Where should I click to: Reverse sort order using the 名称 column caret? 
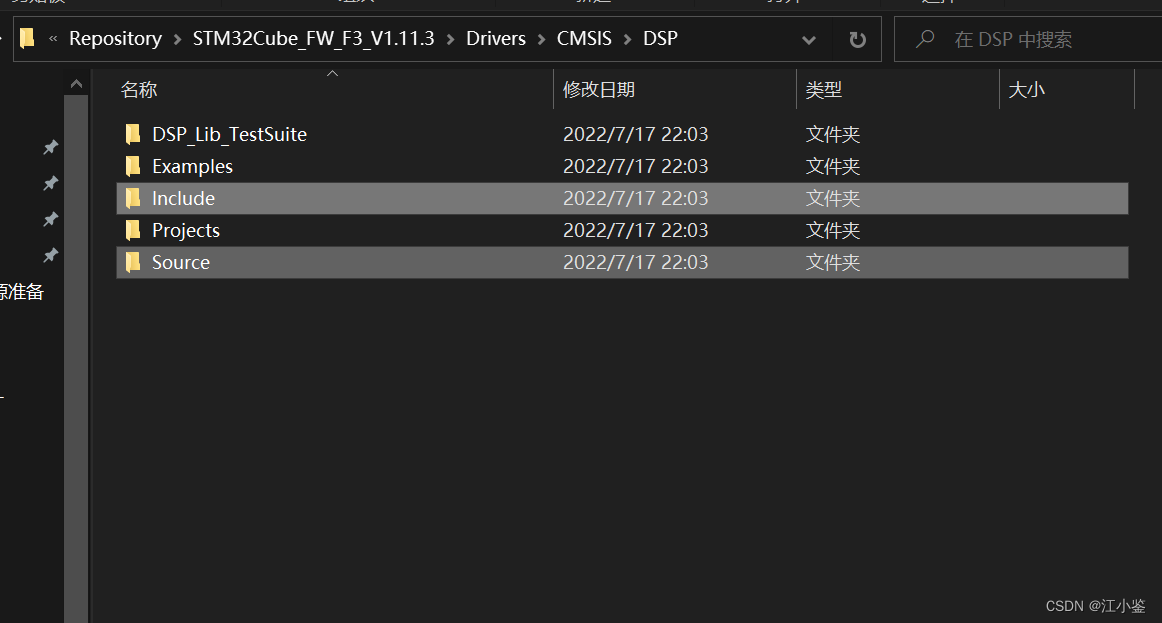332,72
